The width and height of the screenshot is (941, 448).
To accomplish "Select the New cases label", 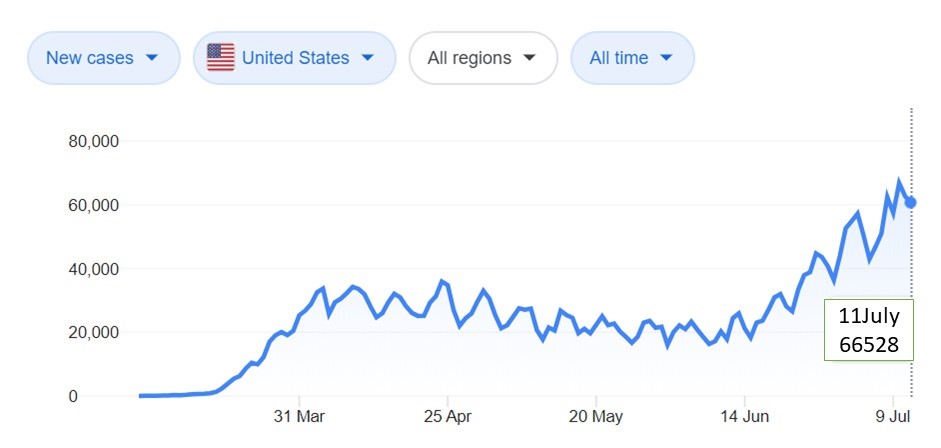I will pyautogui.click(x=91, y=58).
